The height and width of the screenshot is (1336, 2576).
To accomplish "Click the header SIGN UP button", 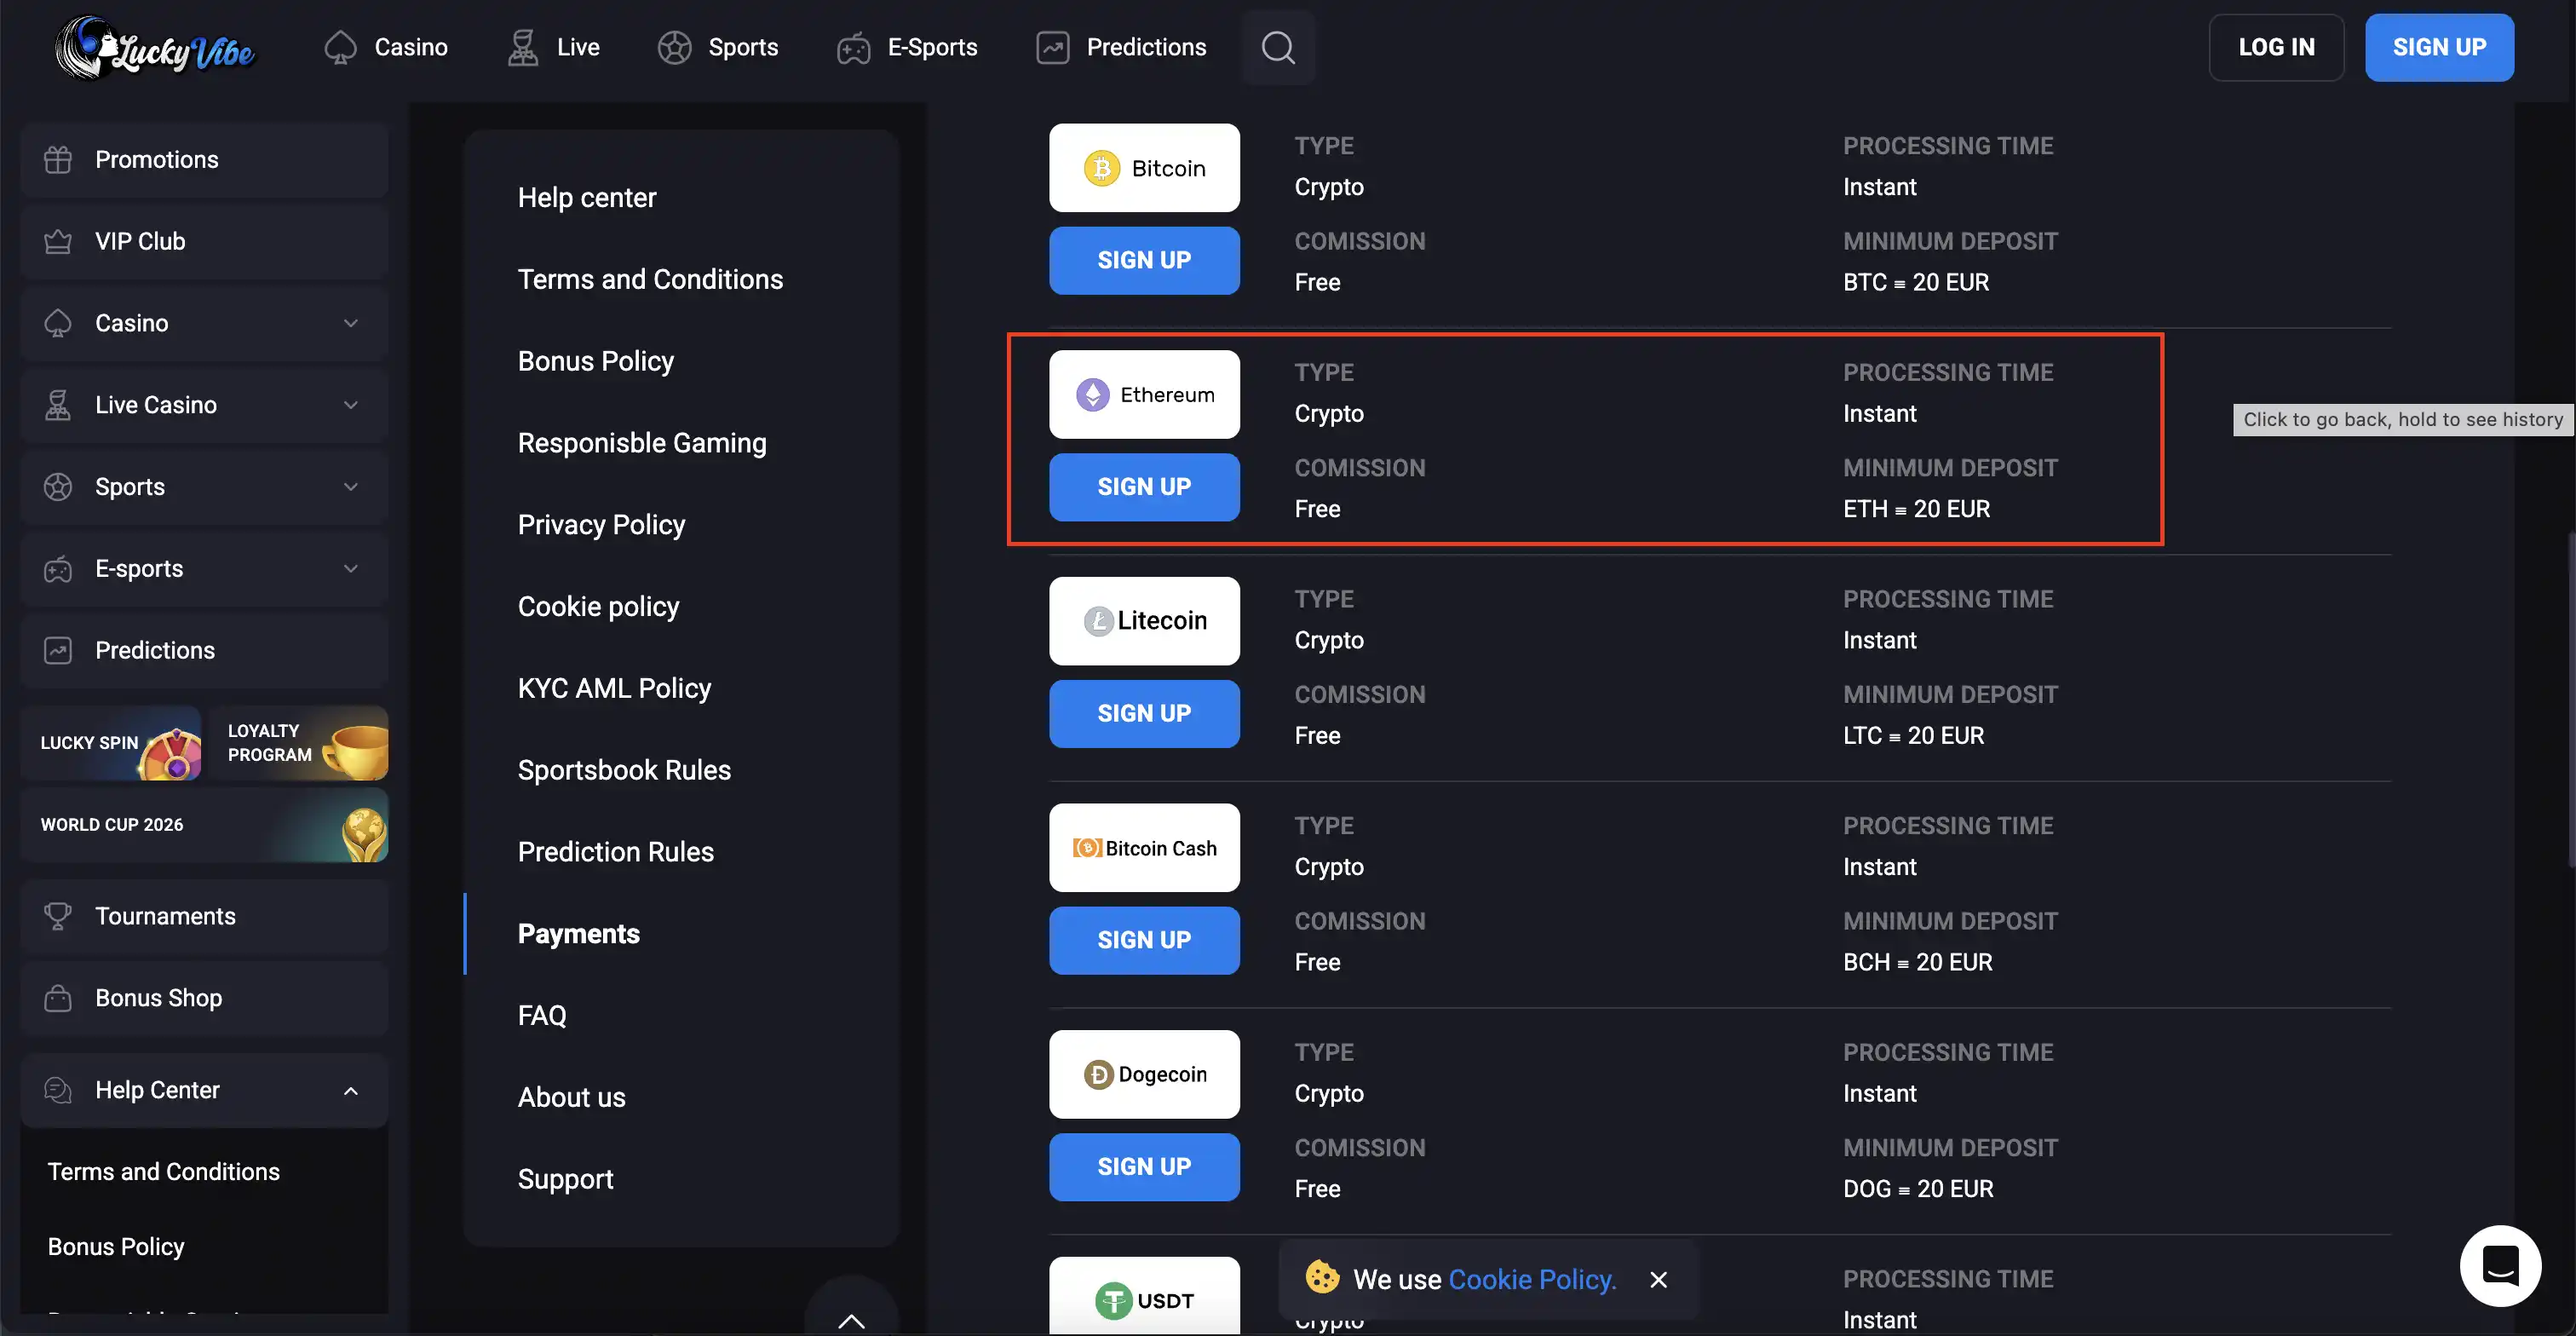I will [2439, 47].
